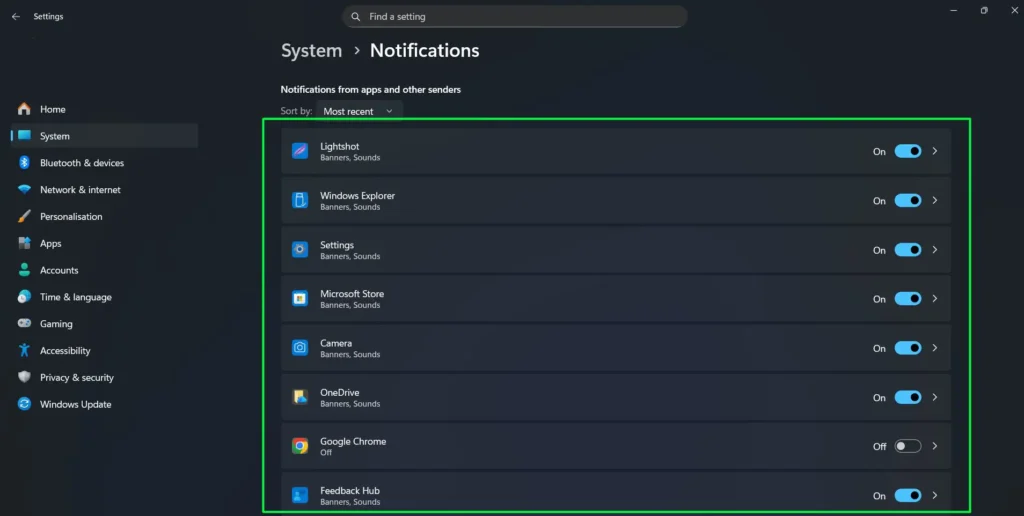Click the Network wifi sidebar icon
This screenshot has height=516, width=1024.
[24, 189]
